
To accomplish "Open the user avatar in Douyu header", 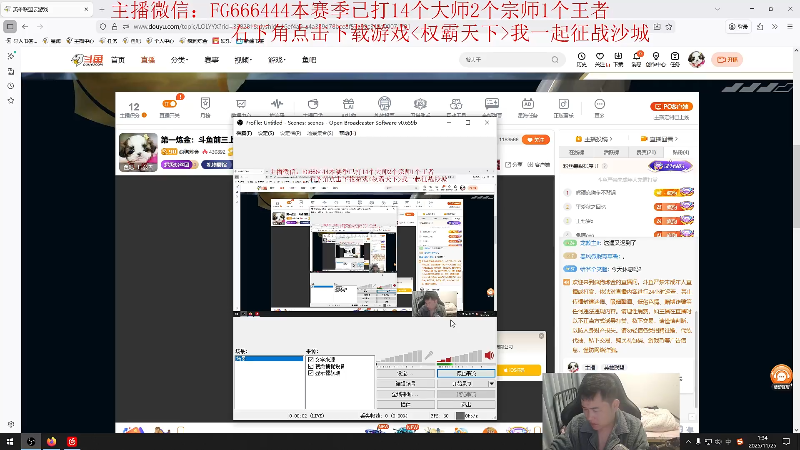I will [696, 59].
